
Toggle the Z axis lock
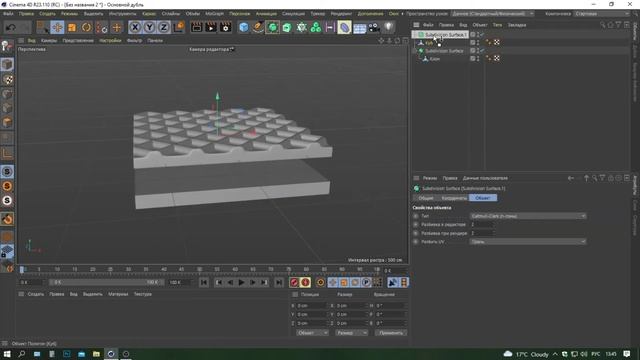164,27
